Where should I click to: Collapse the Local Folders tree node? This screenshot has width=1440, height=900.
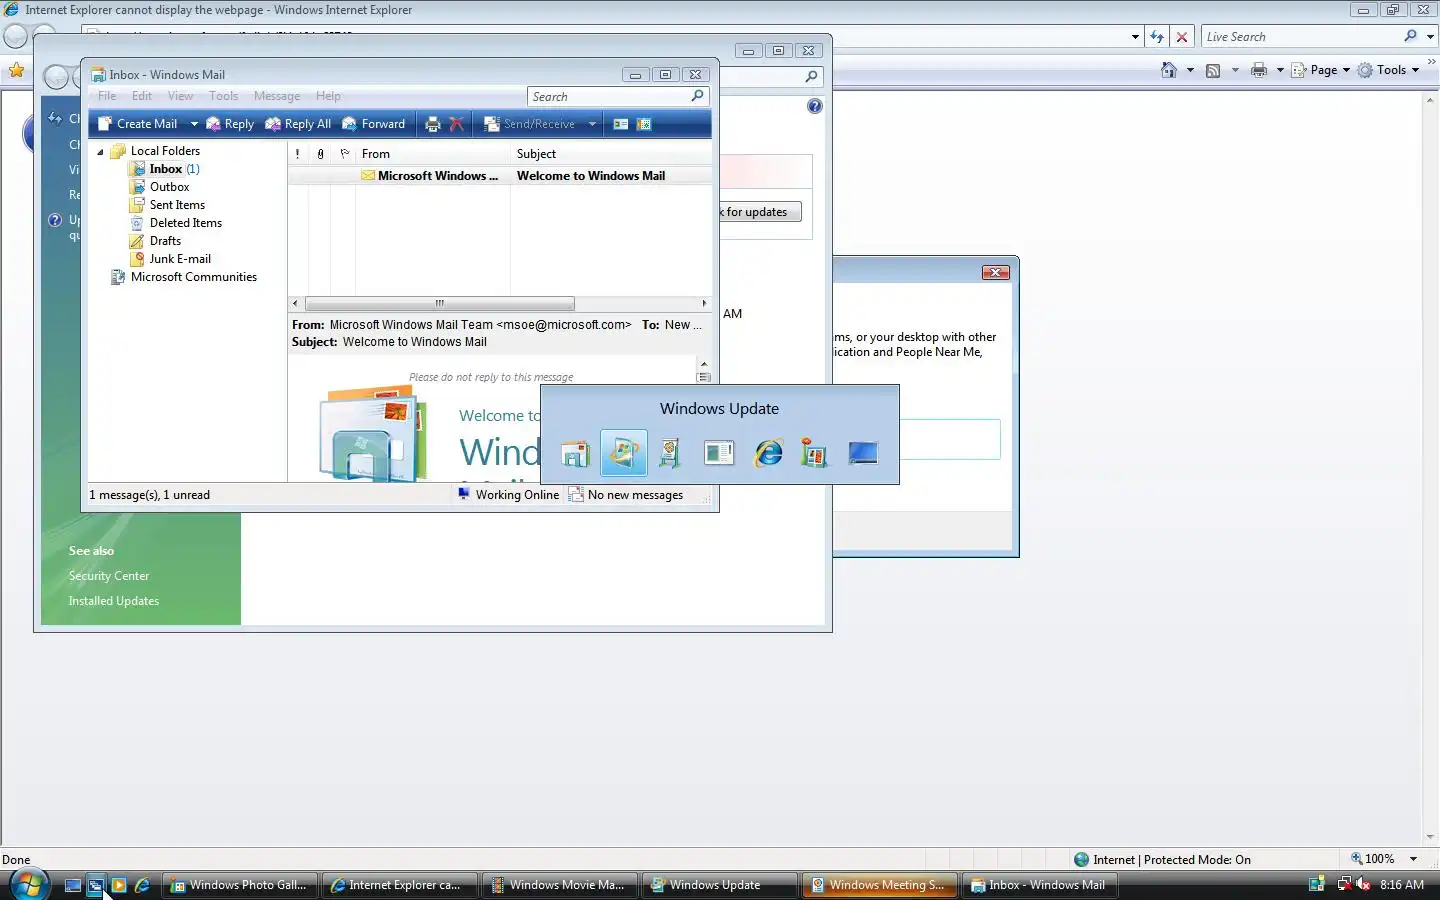point(100,152)
